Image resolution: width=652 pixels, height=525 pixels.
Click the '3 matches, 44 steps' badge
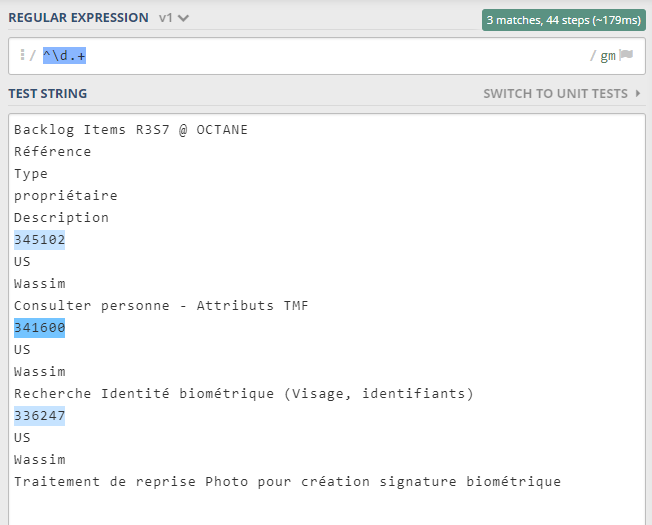563,20
